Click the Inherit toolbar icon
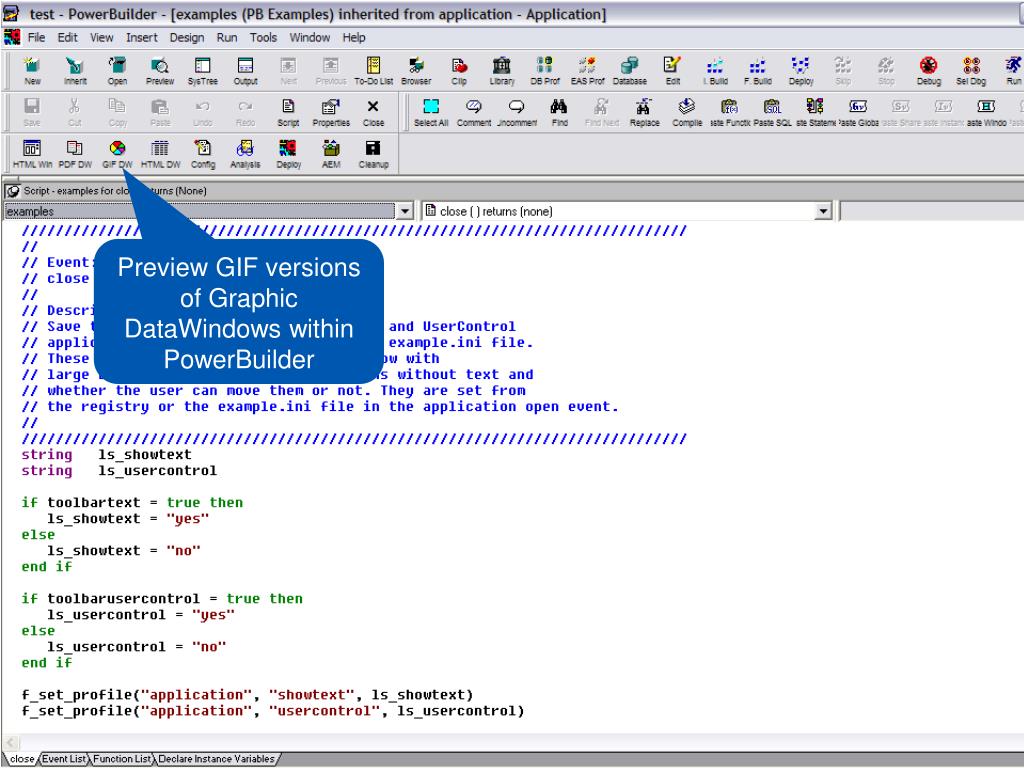This screenshot has height=768, width=1024. point(75,71)
